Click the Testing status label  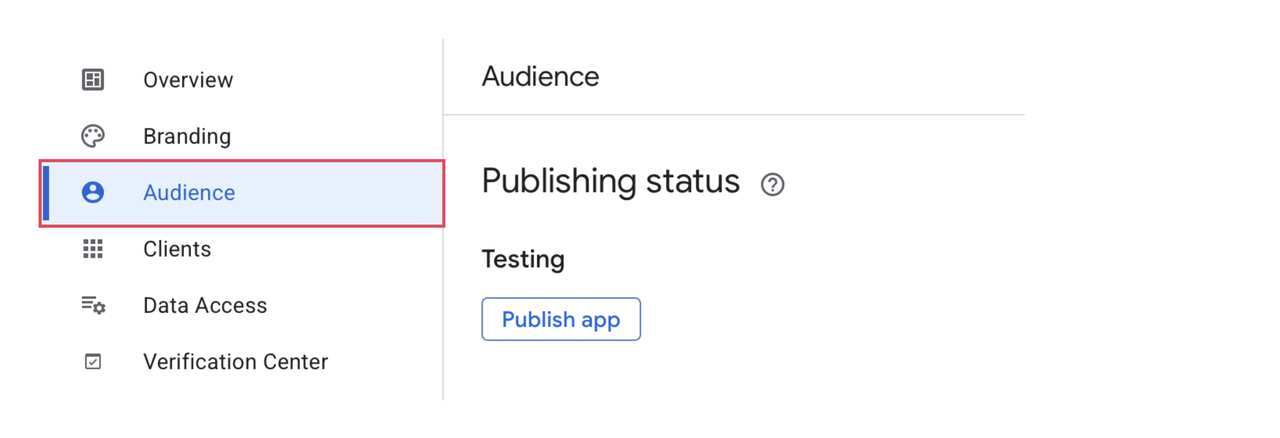click(x=523, y=259)
